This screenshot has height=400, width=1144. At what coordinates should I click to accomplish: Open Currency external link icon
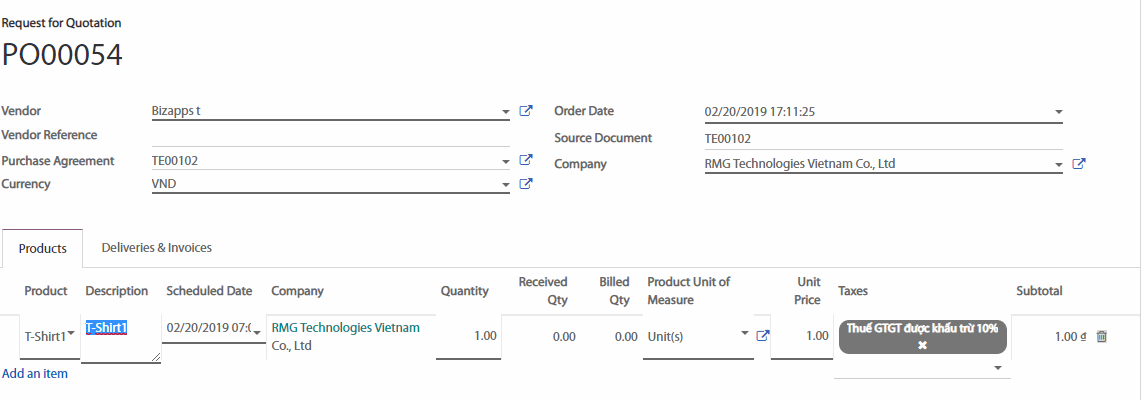pos(527,184)
